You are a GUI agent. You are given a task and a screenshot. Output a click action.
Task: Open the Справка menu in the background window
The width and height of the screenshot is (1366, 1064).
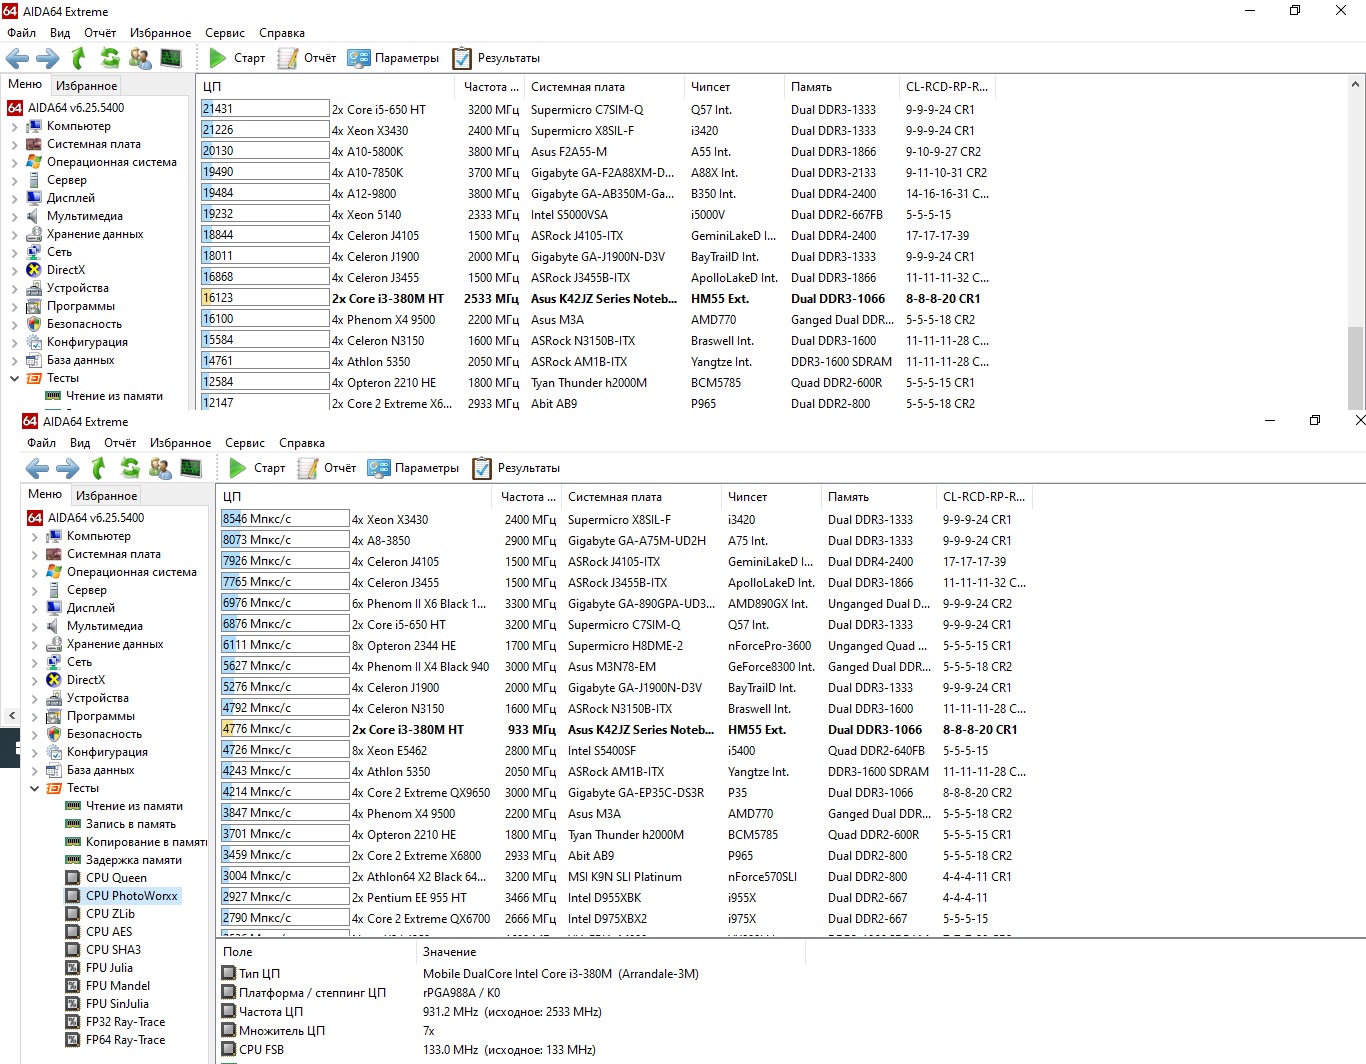tap(282, 33)
